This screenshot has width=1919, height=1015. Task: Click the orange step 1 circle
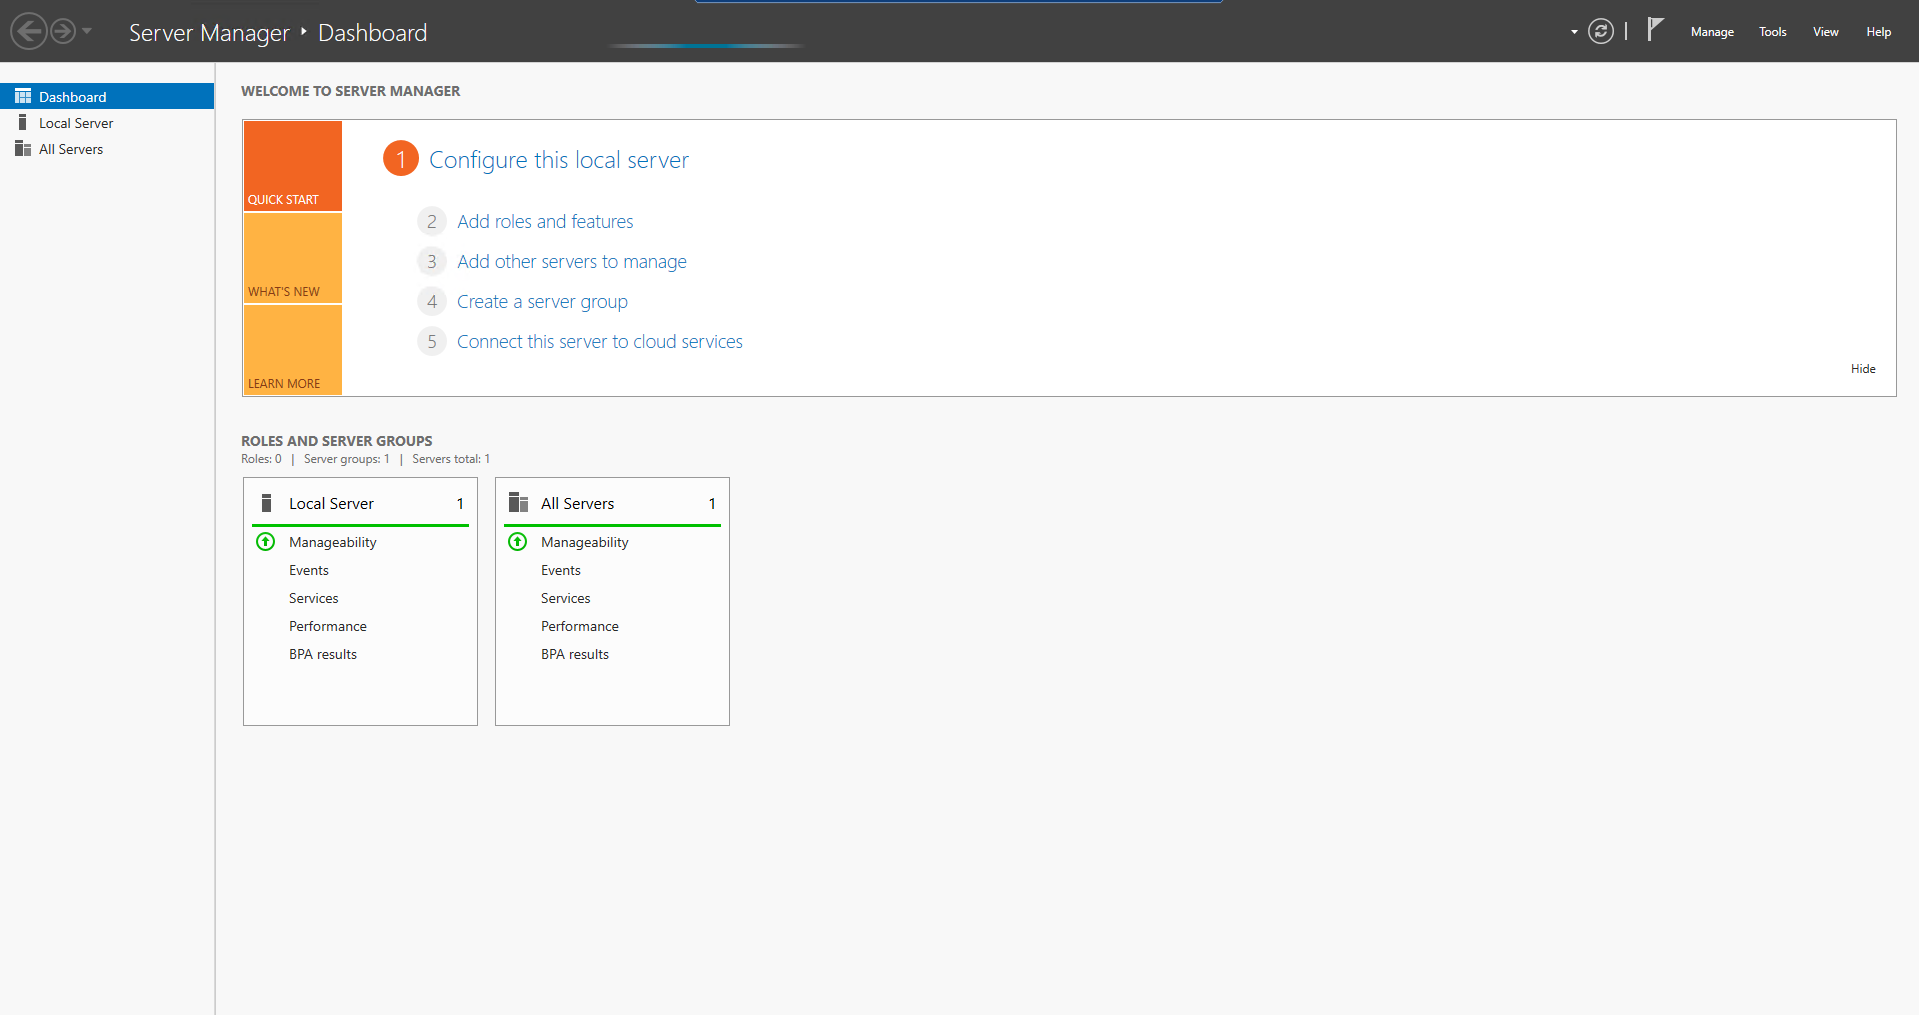(401, 158)
